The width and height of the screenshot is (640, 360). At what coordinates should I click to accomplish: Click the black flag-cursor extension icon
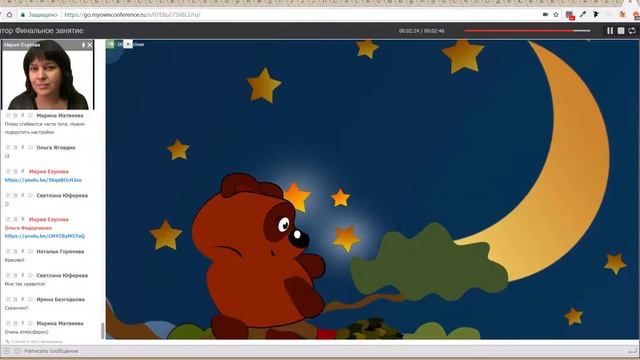596,15
